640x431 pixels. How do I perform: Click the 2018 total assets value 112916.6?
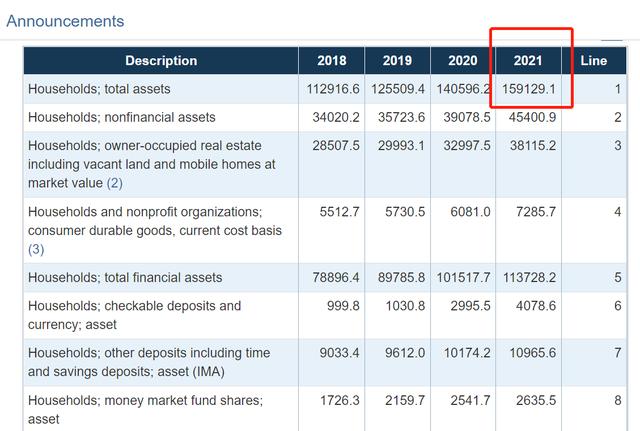[x=333, y=89]
